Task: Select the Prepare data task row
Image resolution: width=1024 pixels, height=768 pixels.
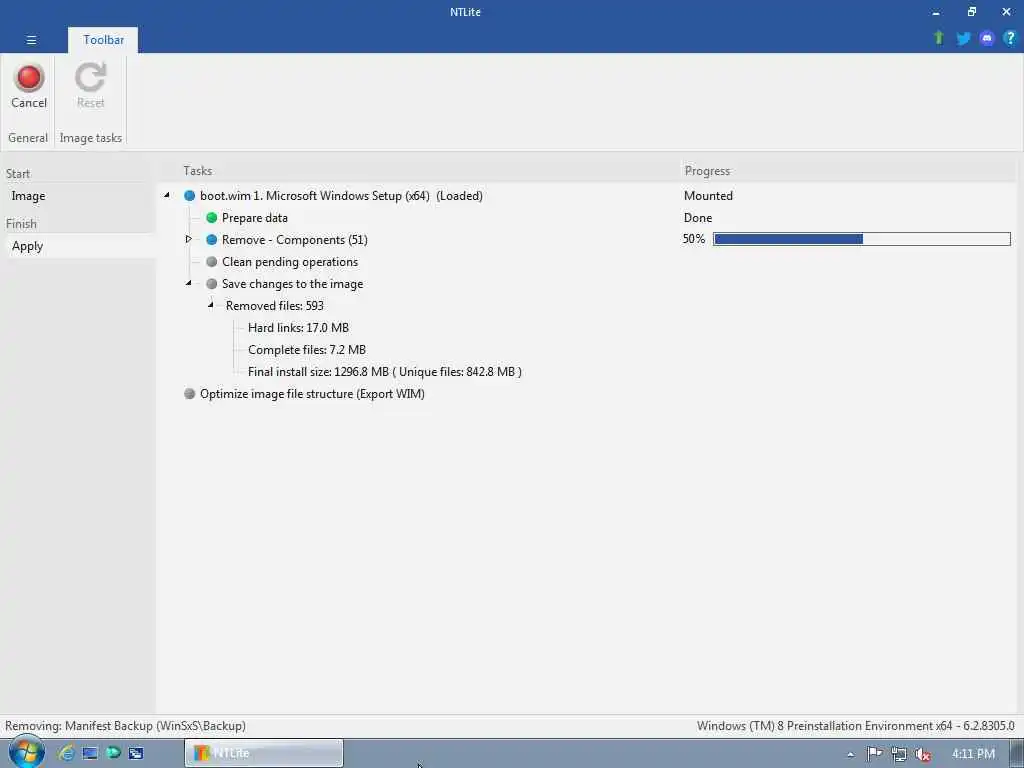Action: coord(255,217)
